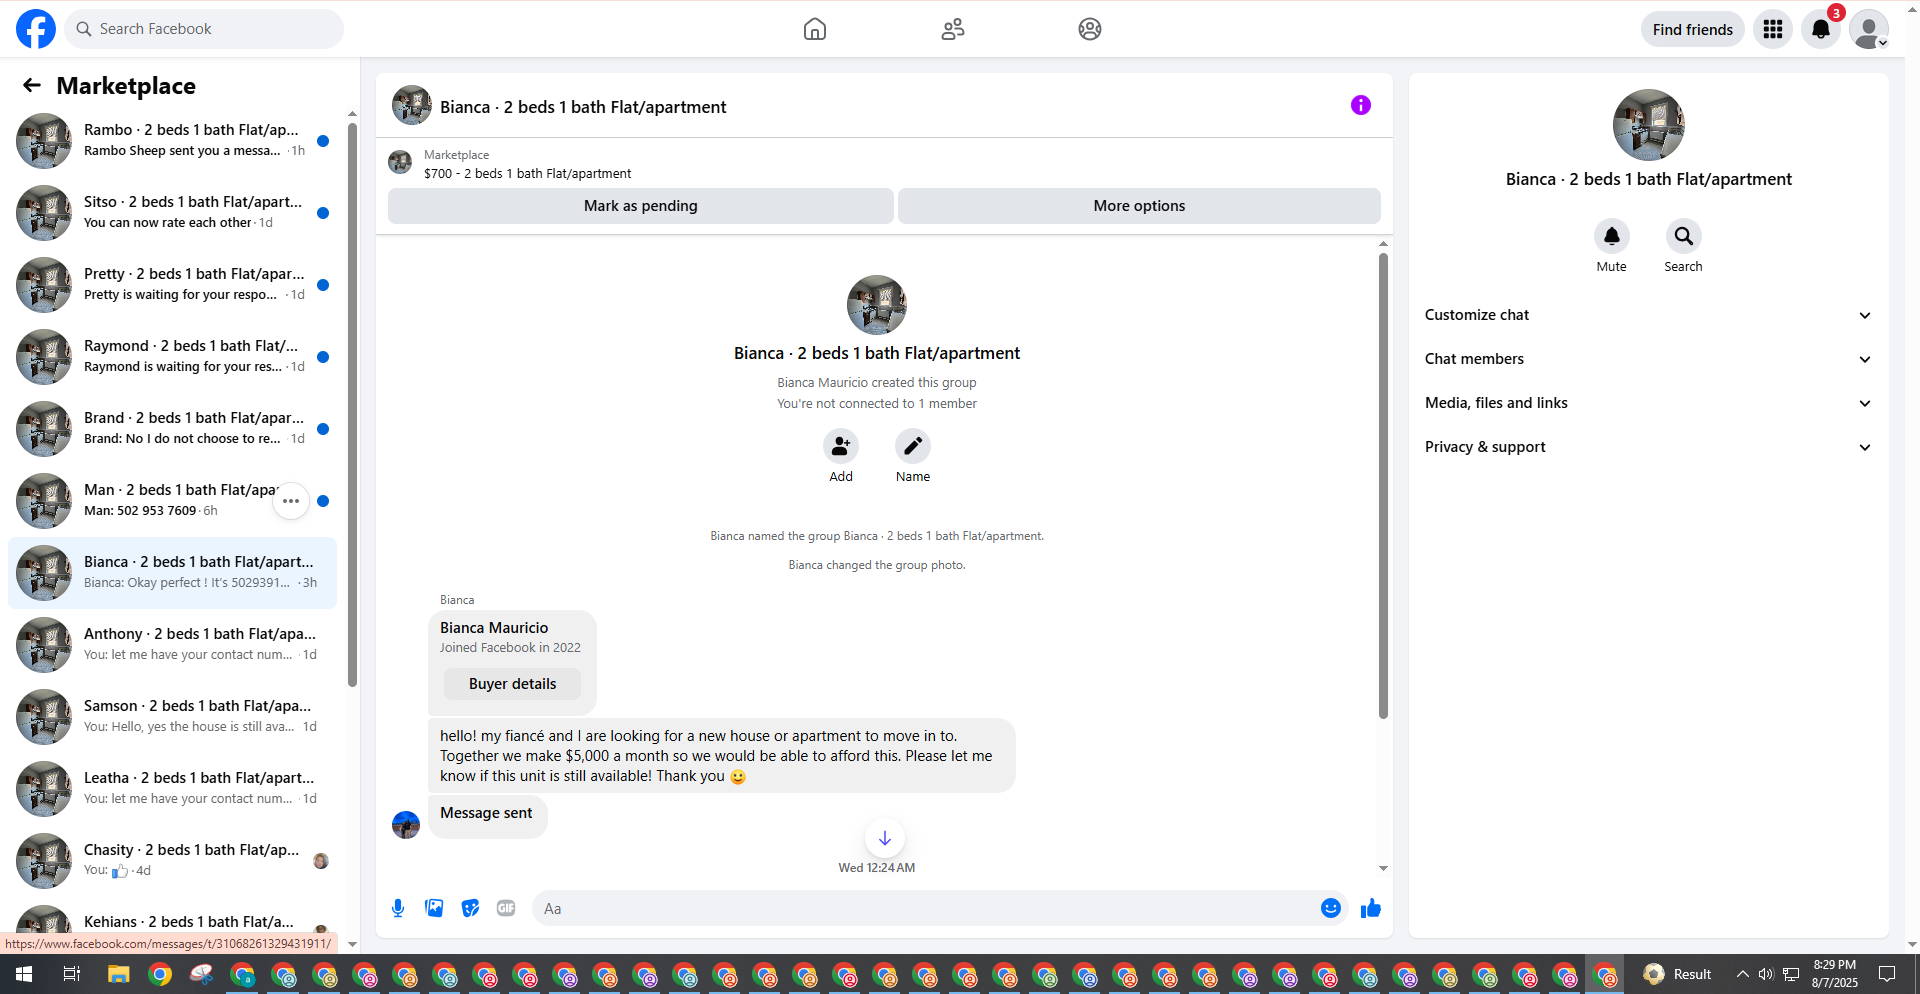Click the Search Facebook field
The image size is (1920, 994).
(204, 29)
